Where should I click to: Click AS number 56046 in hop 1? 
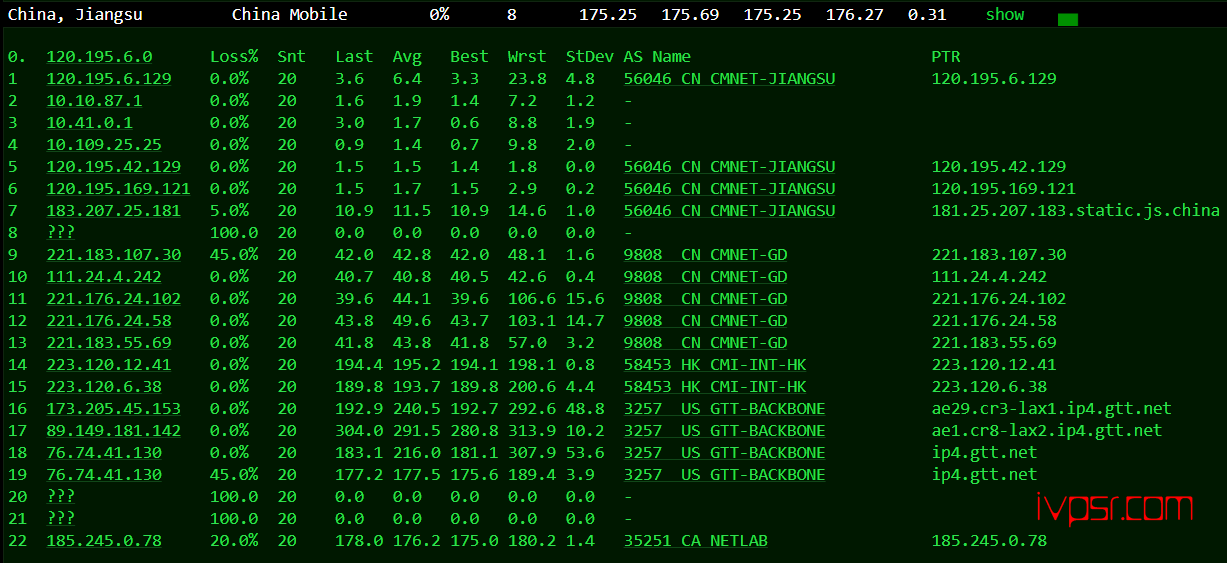pyautogui.click(x=647, y=79)
